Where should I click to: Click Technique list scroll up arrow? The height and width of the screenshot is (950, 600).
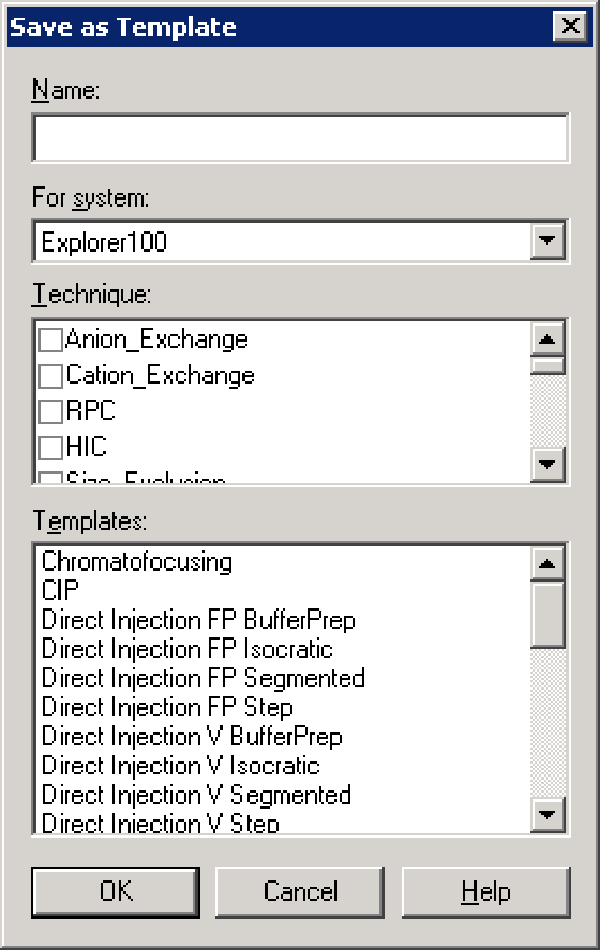[547, 339]
